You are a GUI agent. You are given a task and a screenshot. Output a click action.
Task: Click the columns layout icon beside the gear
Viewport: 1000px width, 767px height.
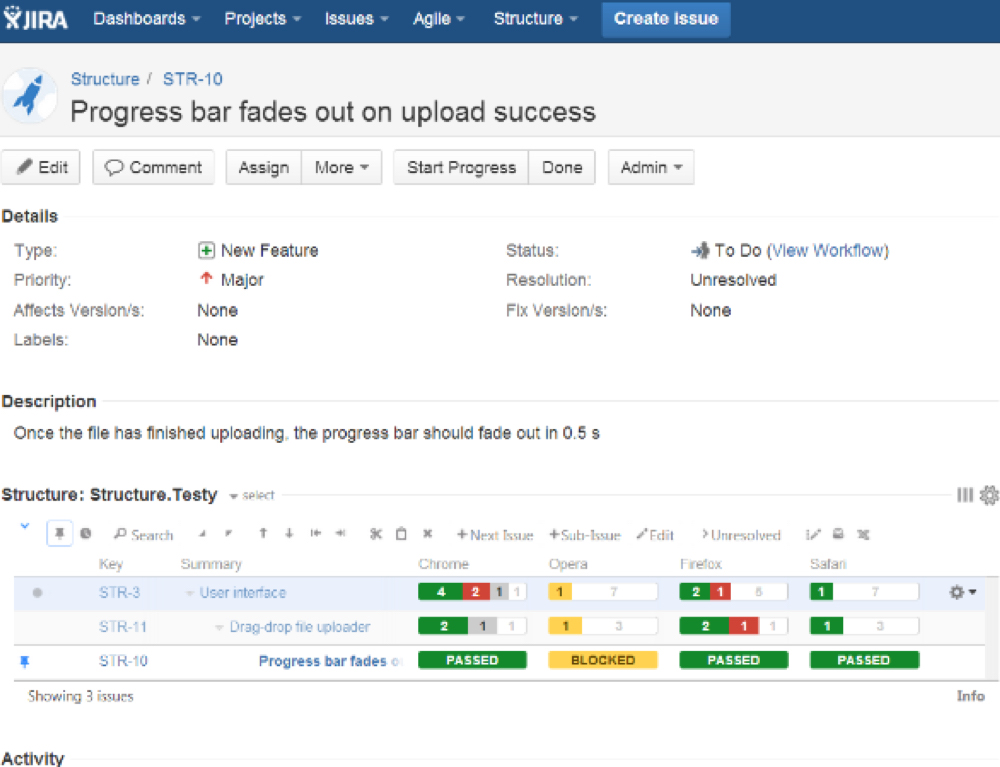(965, 495)
